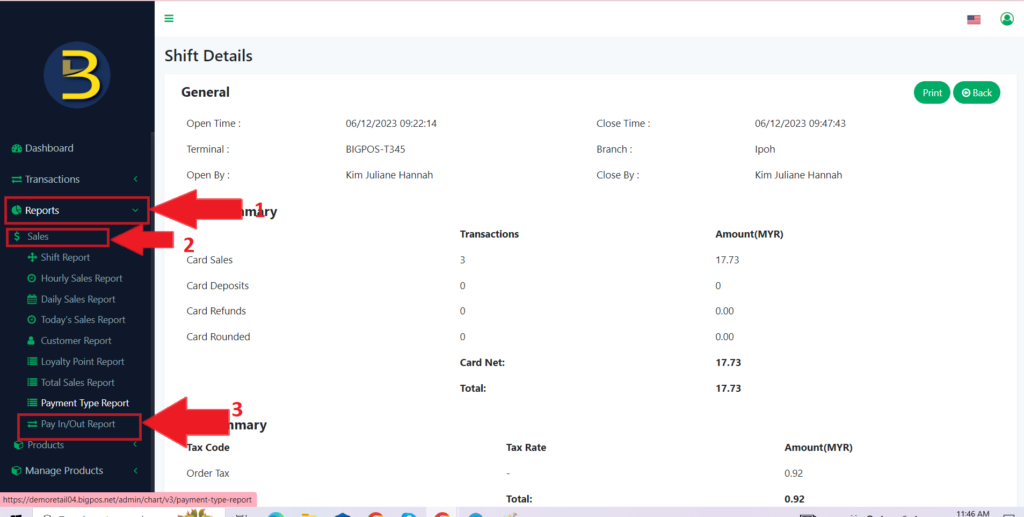The width and height of the screenshot is (1024, 517).
Task: Click the BigPOS logo
Action: (x=77, y=75)
